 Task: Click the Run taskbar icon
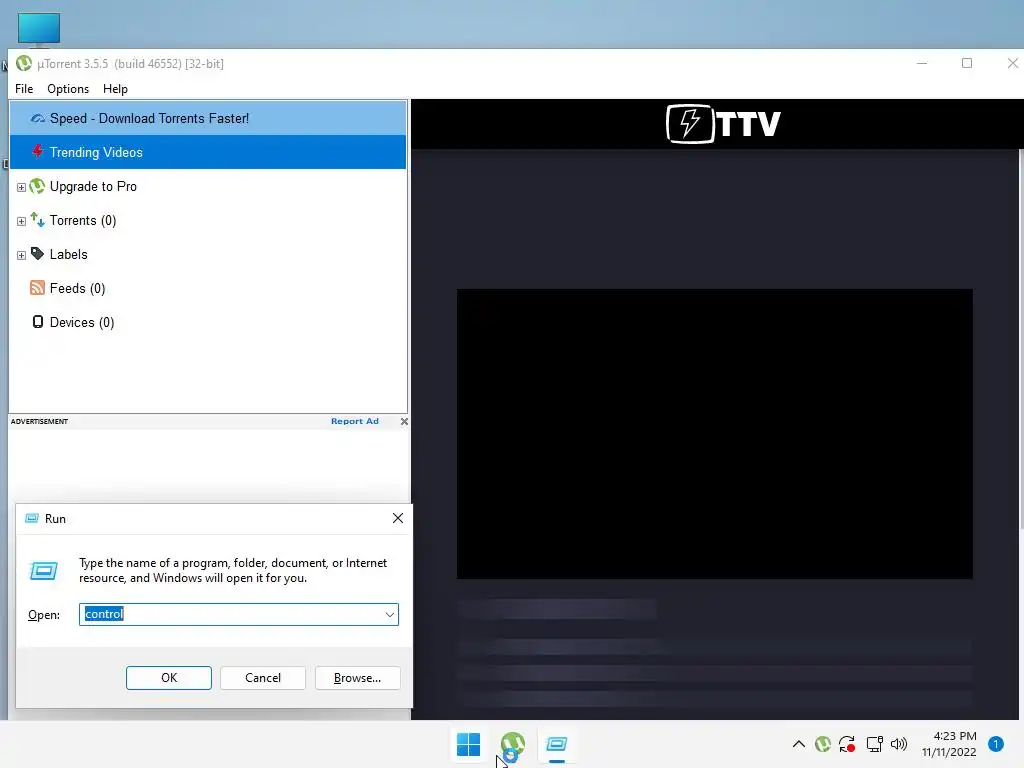coord(556,744)
